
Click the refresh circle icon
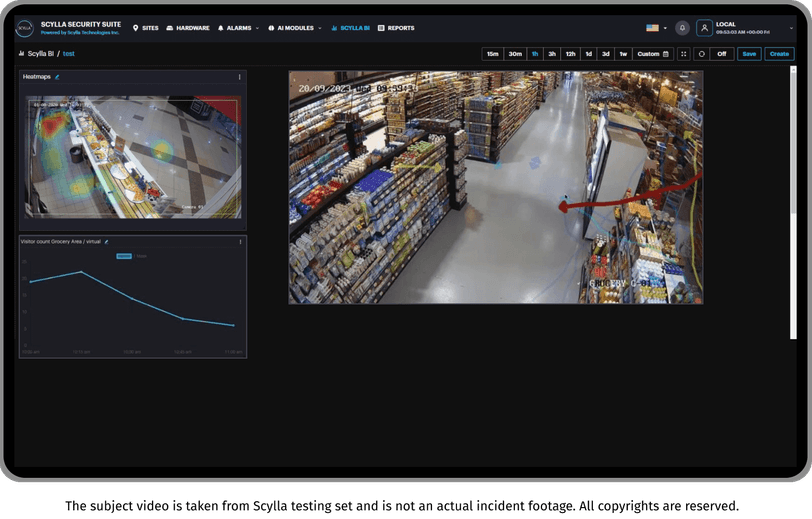702,54
